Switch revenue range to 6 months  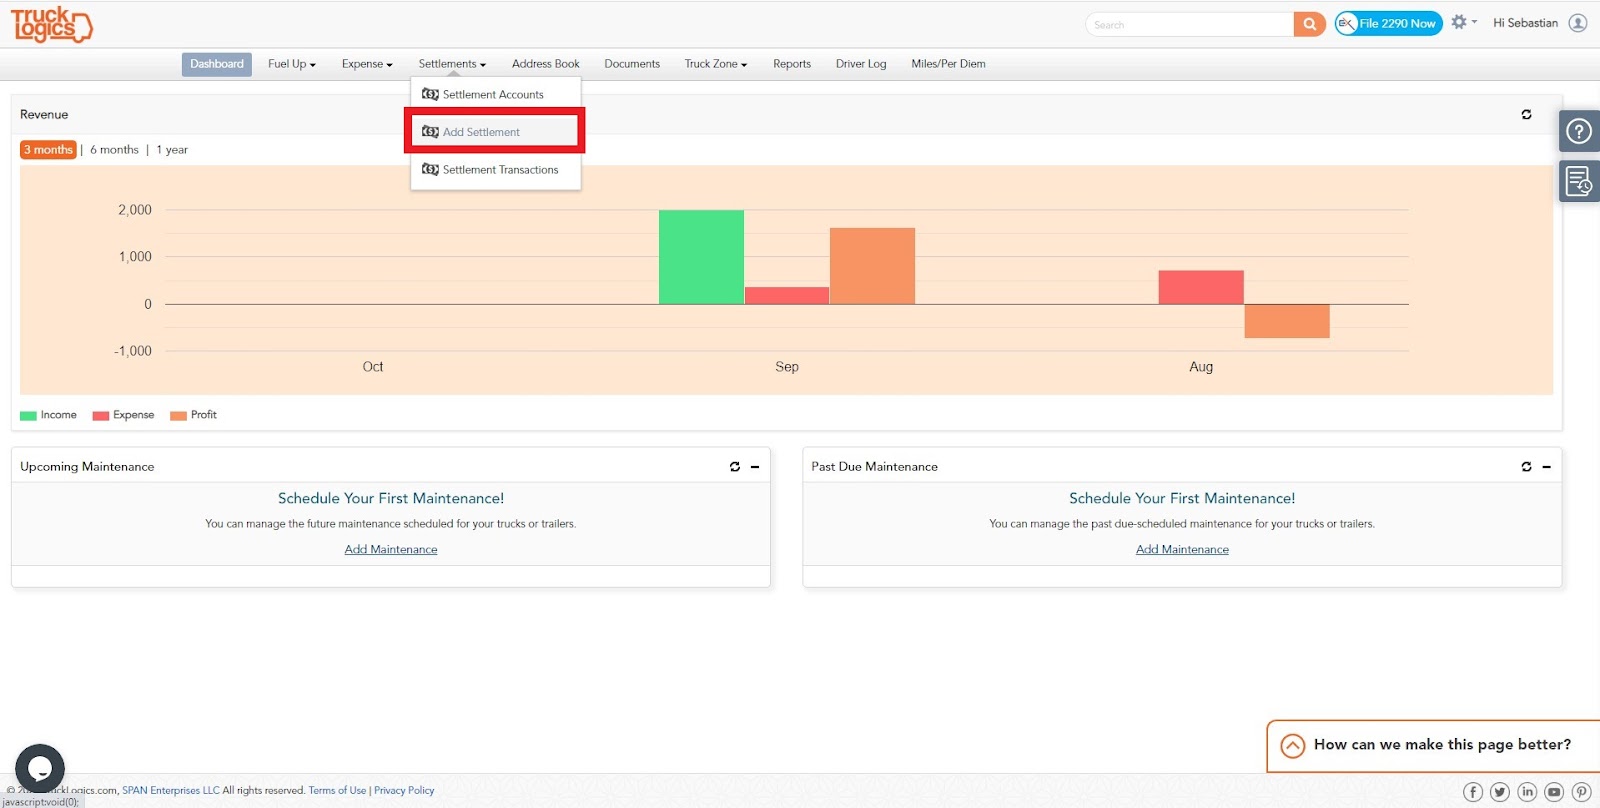(x=114, y=150)
